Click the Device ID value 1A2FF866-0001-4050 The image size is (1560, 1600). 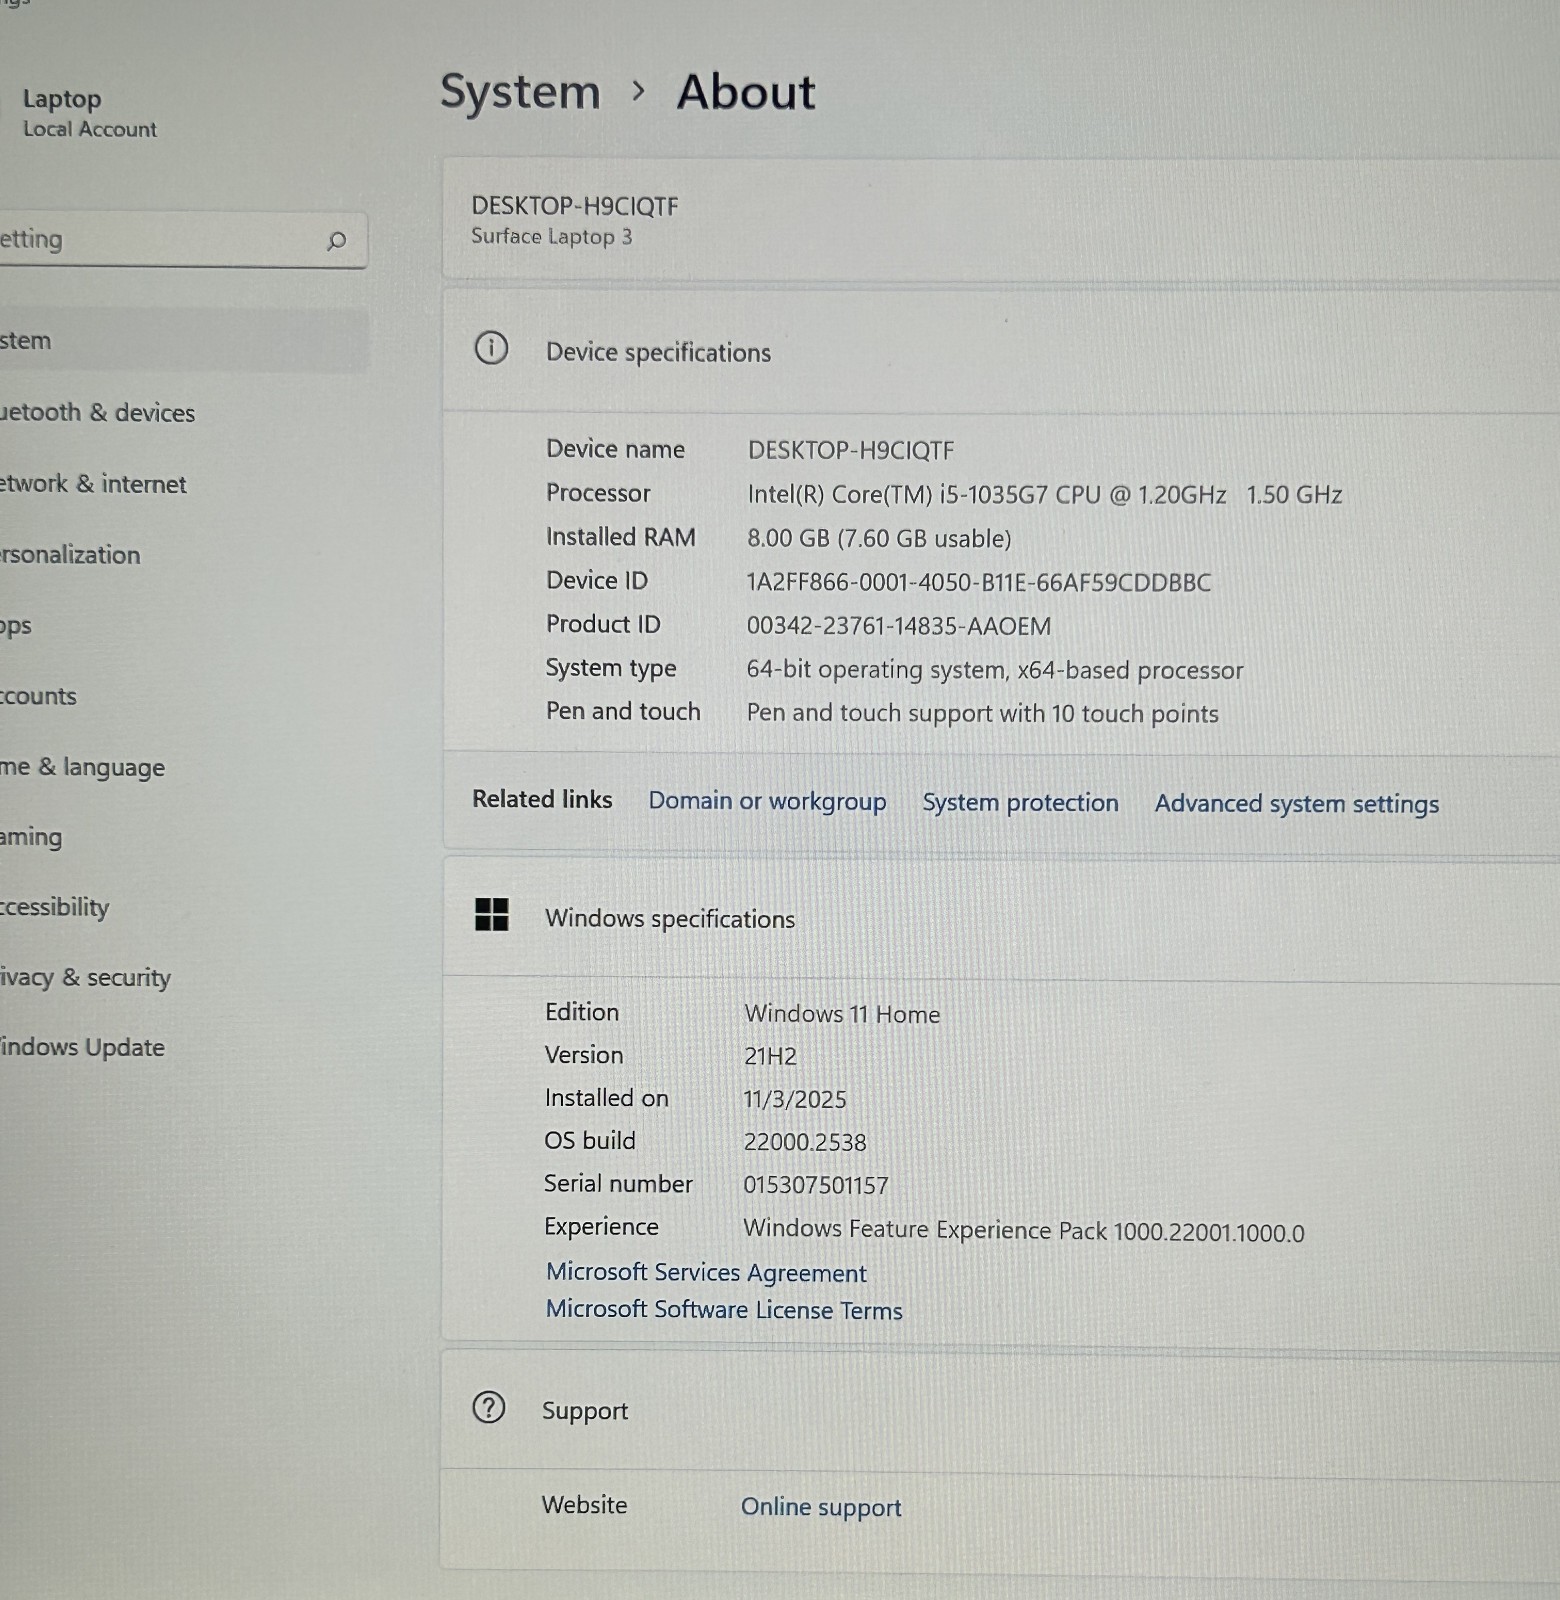point(979,582)
